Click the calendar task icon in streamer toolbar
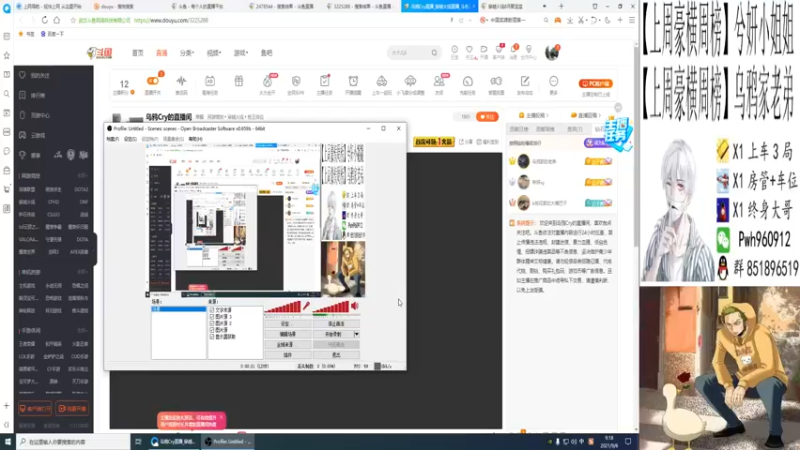 pos(210,81)
